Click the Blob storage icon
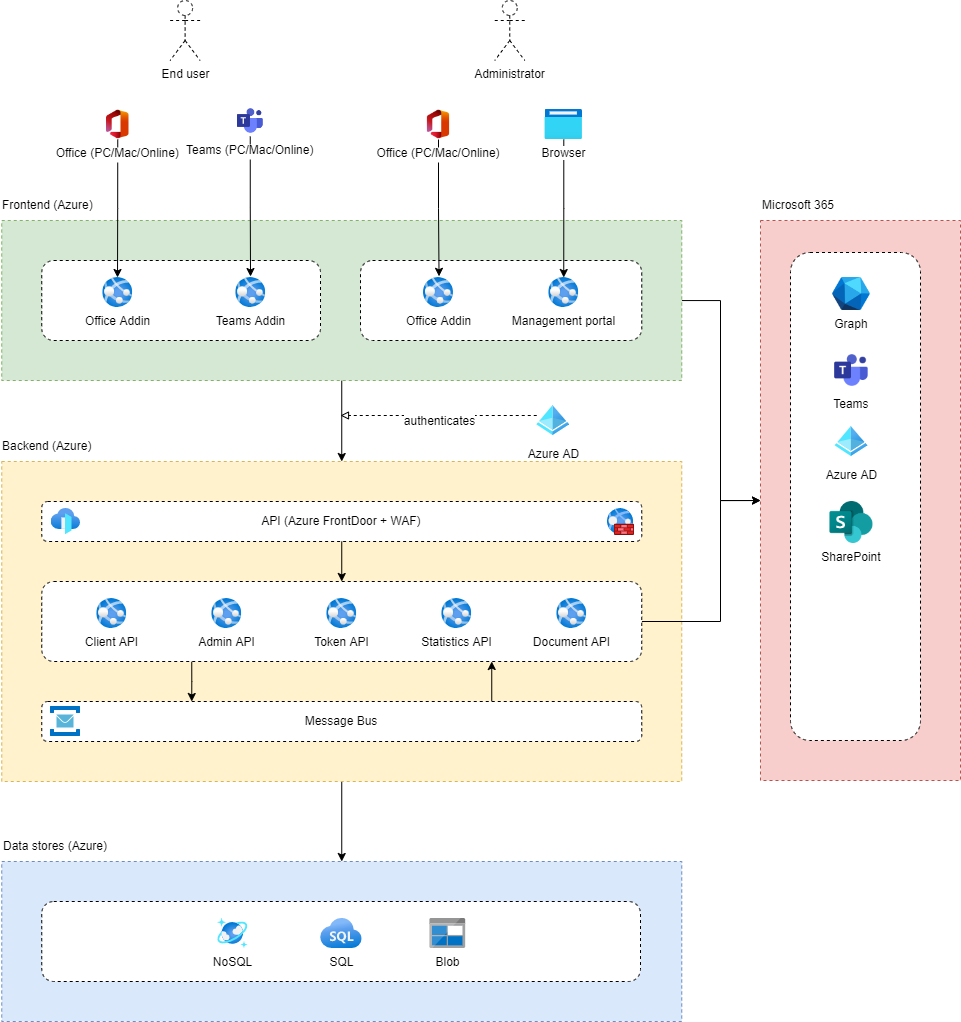Viewport: 961px width, 1022px height. 447,933
